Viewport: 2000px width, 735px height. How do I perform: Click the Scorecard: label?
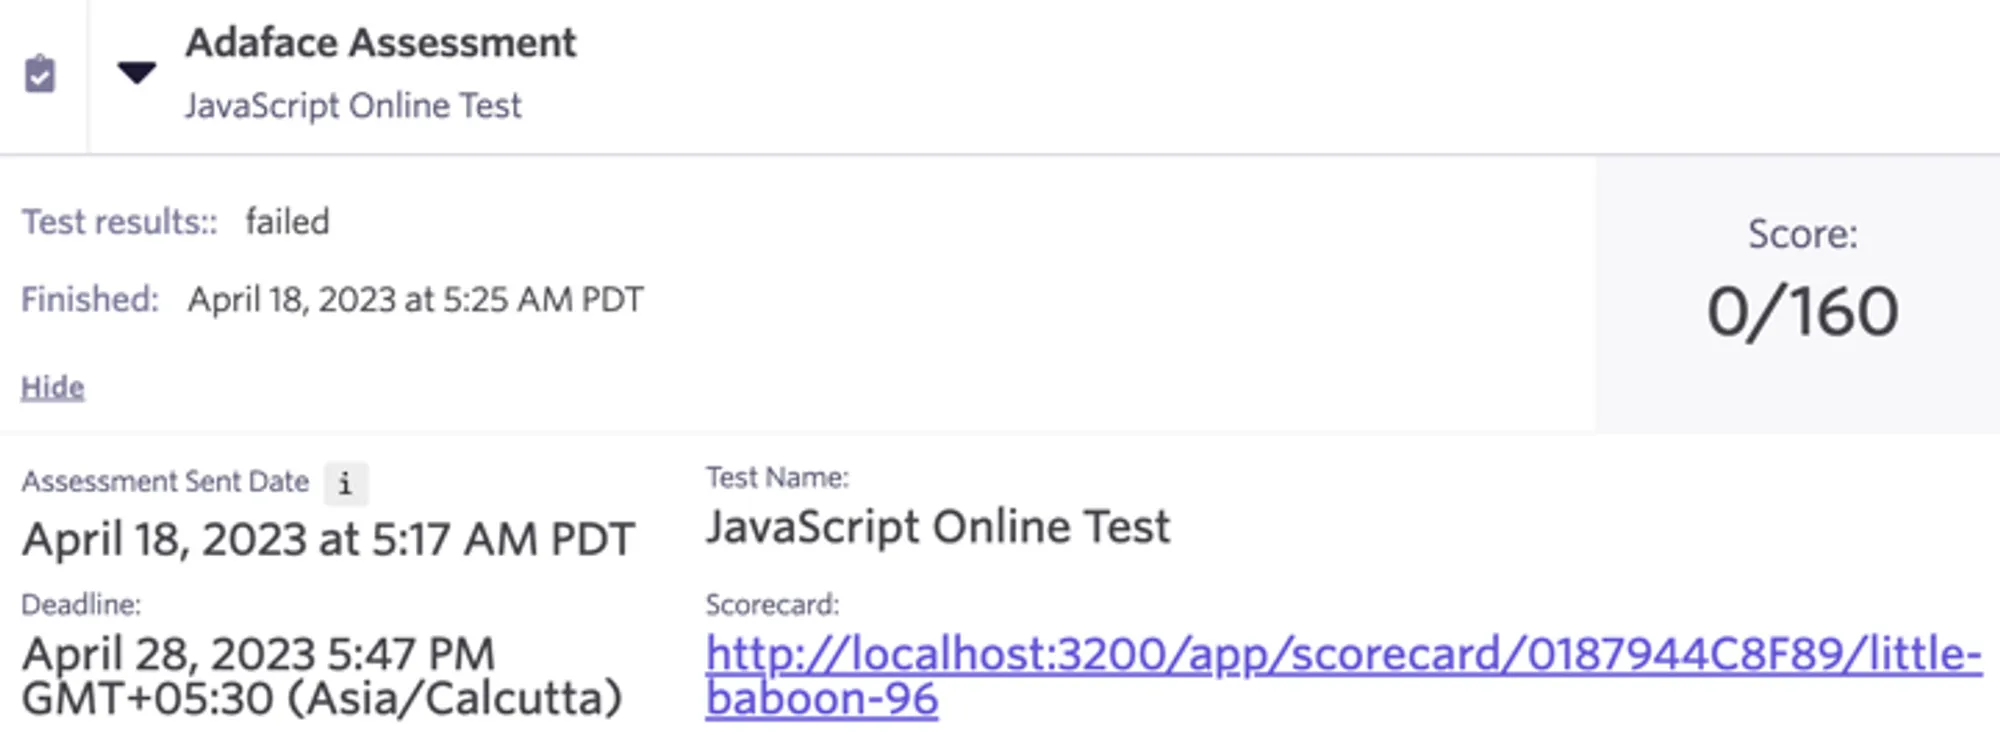(772, 604)
